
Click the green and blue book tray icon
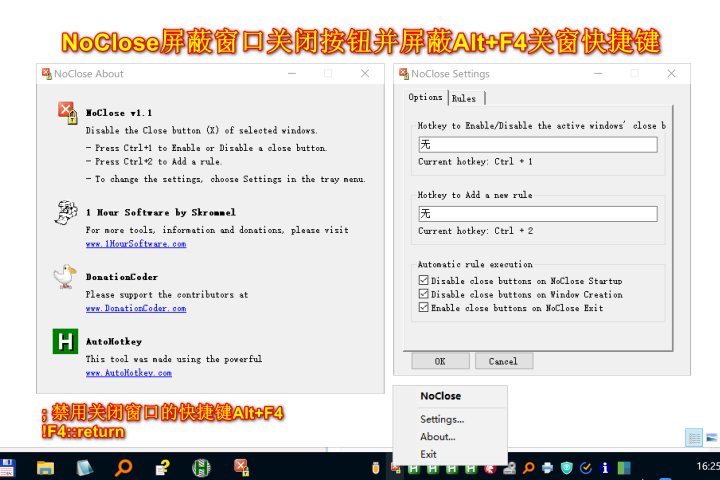click(x=624, y=468)
